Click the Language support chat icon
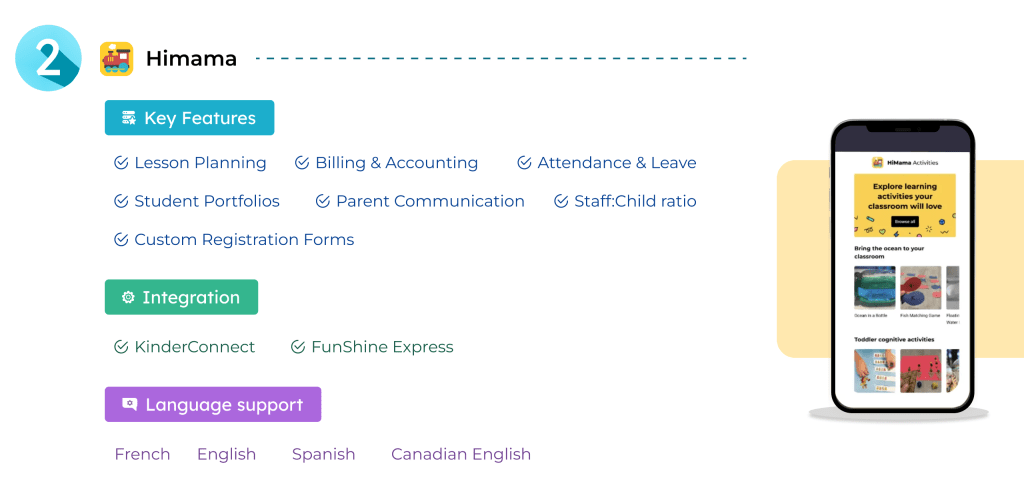The width and height of the screenshot is (1024, 498). pos(129,405)
